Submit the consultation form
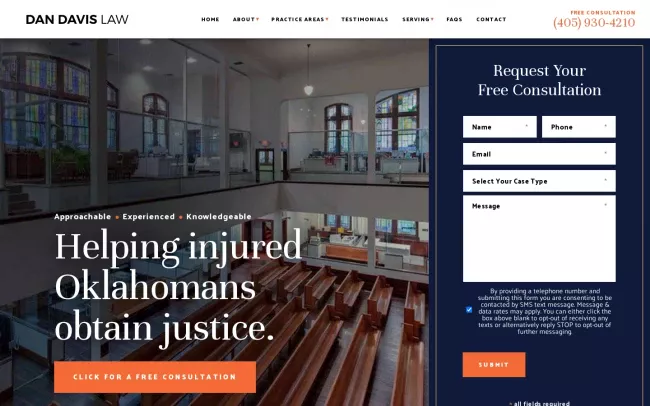Screen dimensions: 650x406 pyautogui.click(x=494, y=365)
